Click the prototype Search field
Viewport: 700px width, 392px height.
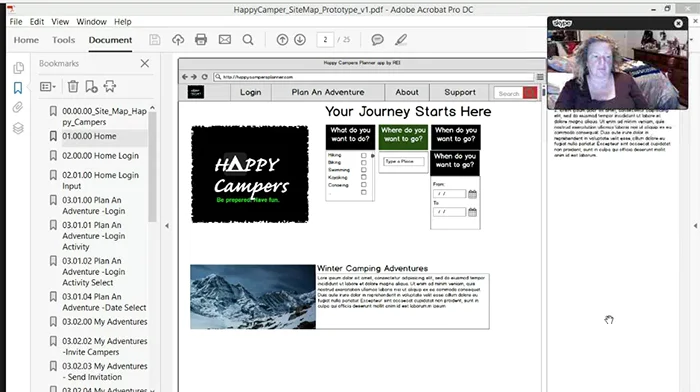(508, 93)
